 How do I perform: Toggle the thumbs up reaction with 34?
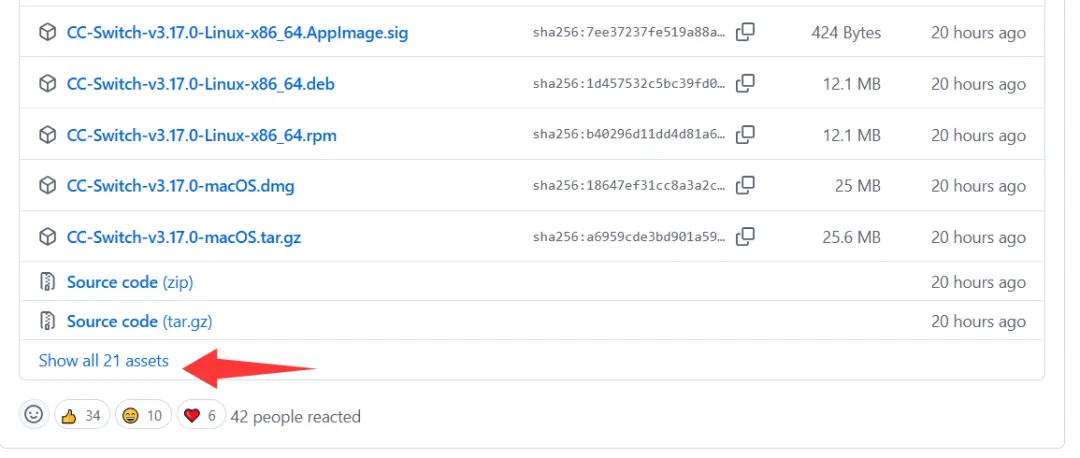point(82,415)
